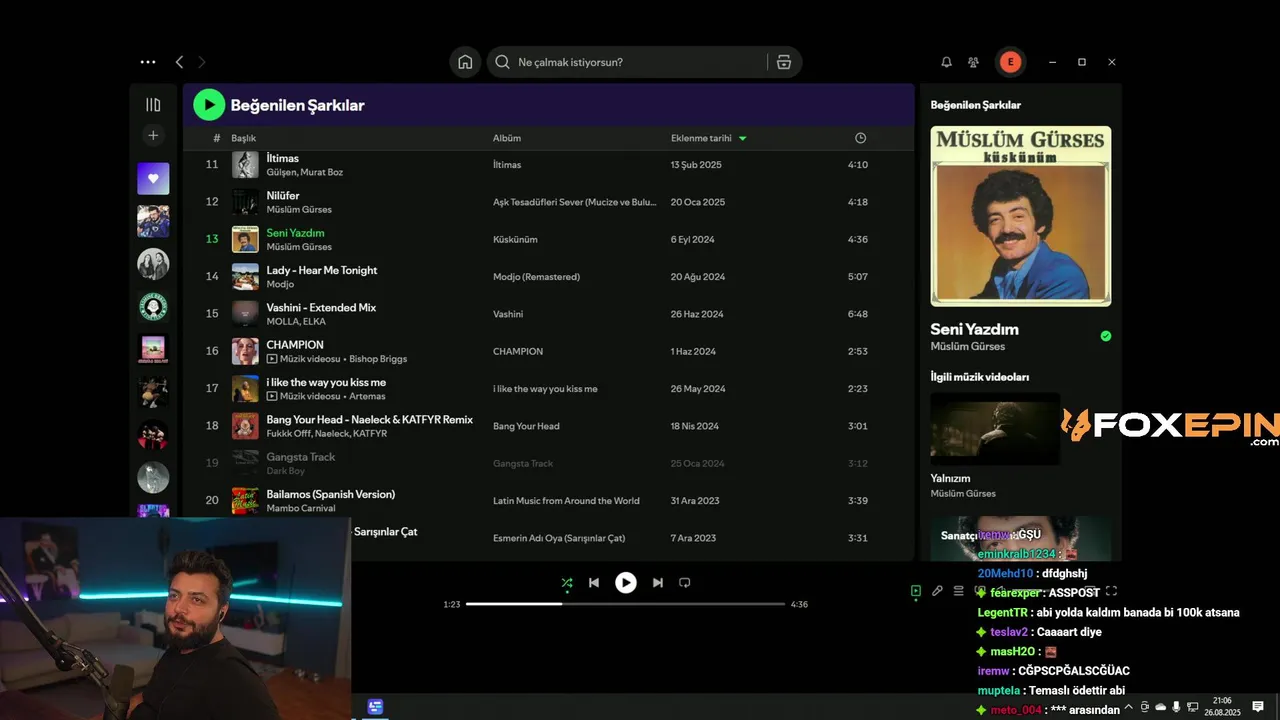Open Artemas artist link

[367, 396]
